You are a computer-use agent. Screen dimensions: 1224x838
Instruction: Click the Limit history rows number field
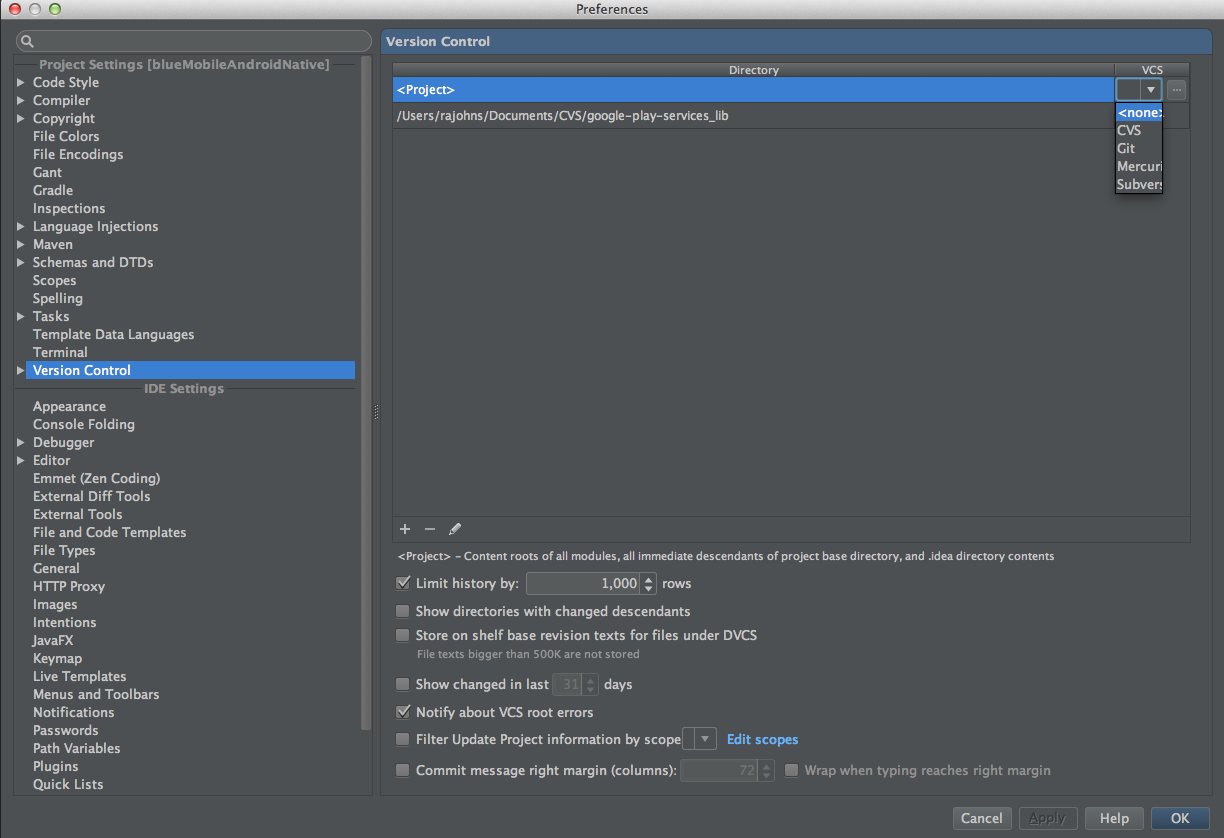click(x=583, y=583)
